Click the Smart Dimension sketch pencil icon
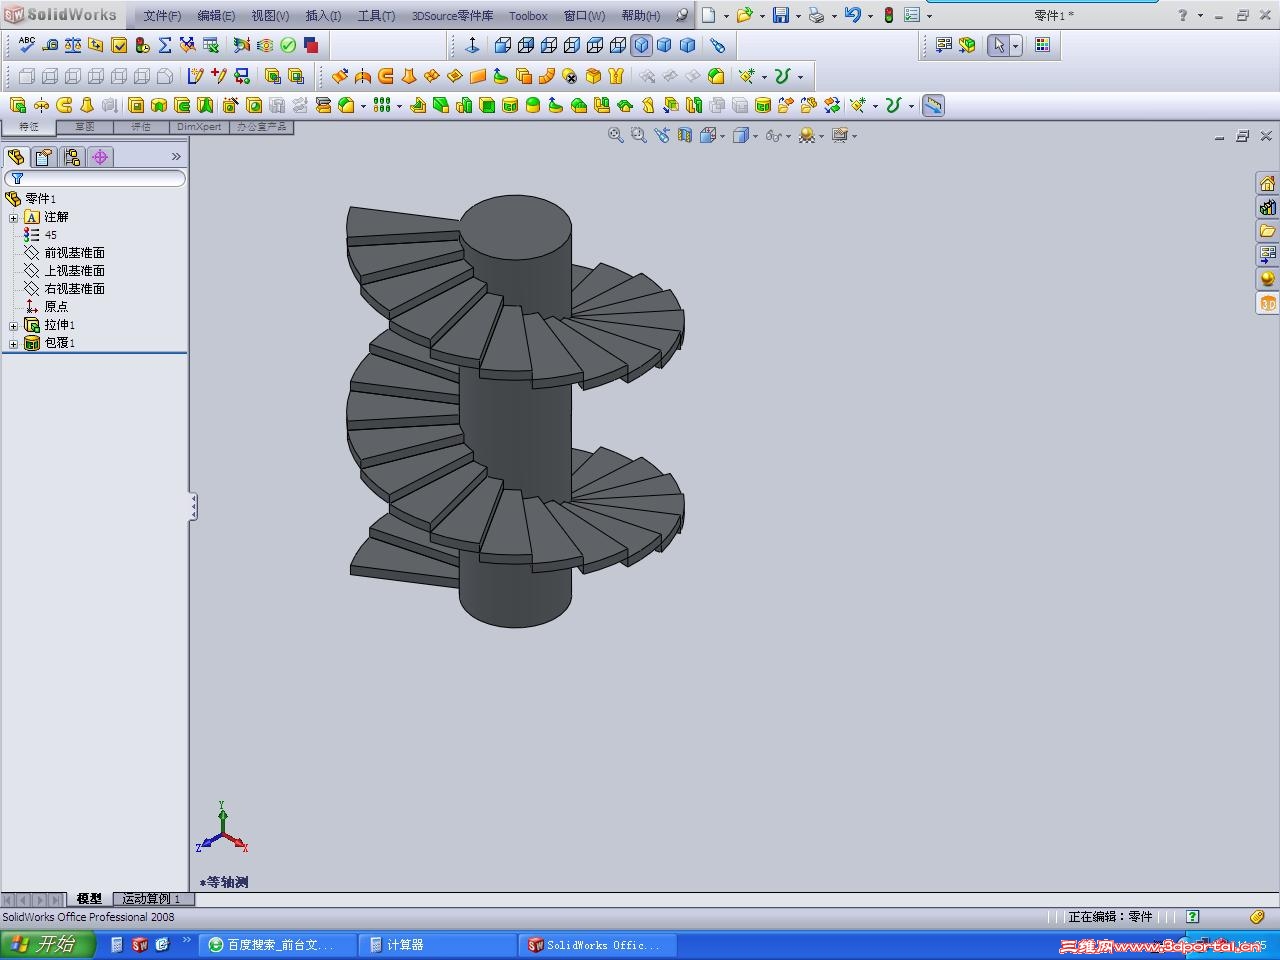The image size is (1280, 960). [x=195, y=75]
